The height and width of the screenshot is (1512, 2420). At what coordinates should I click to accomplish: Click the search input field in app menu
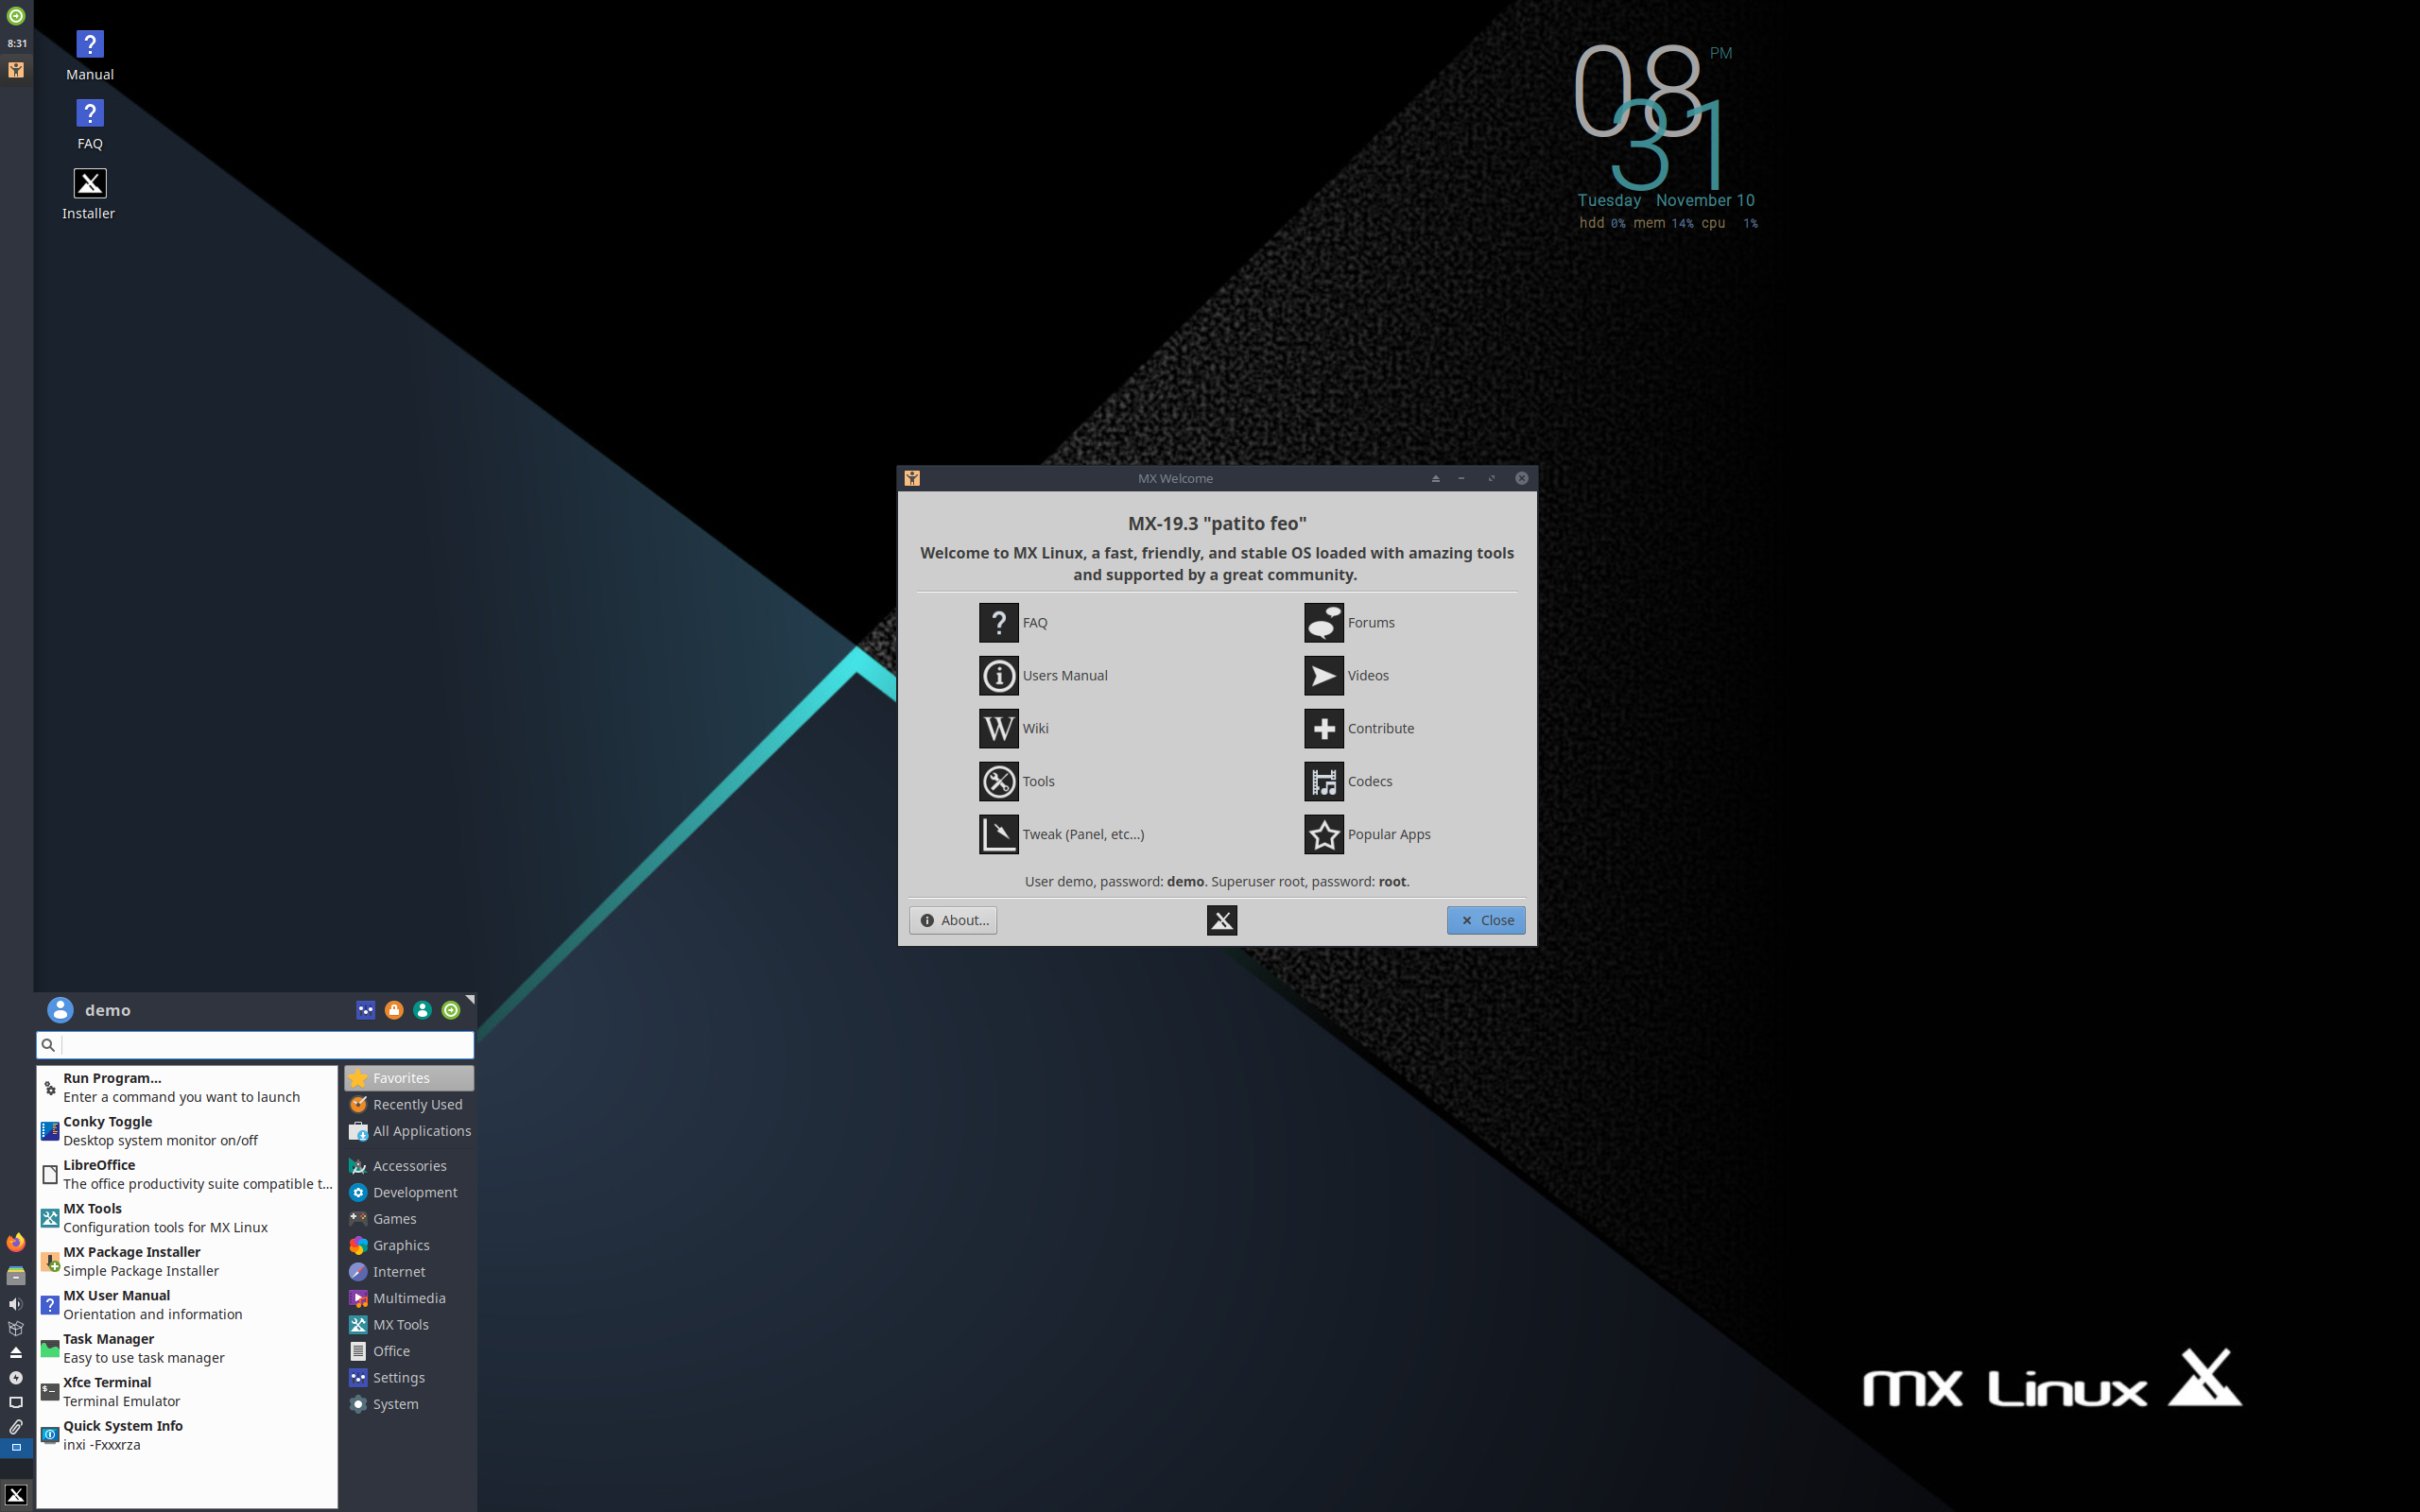(x=256, y=1043)
